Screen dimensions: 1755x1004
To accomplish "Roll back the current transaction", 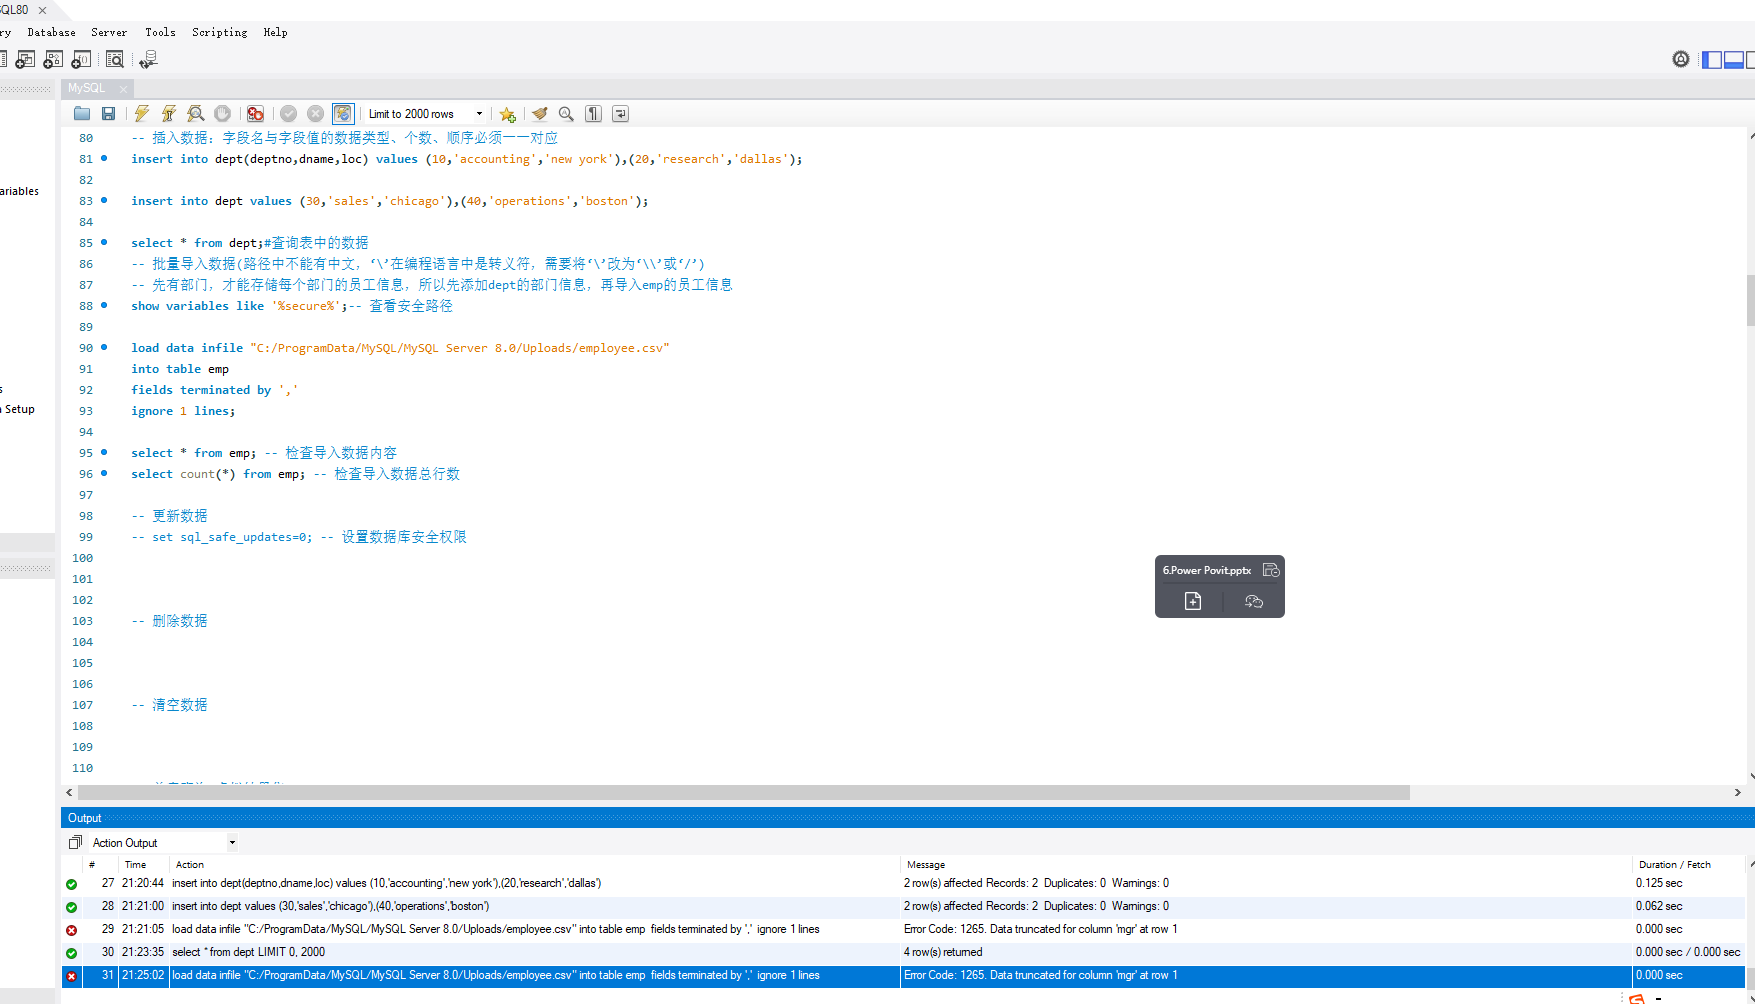I will click(316, 114).
